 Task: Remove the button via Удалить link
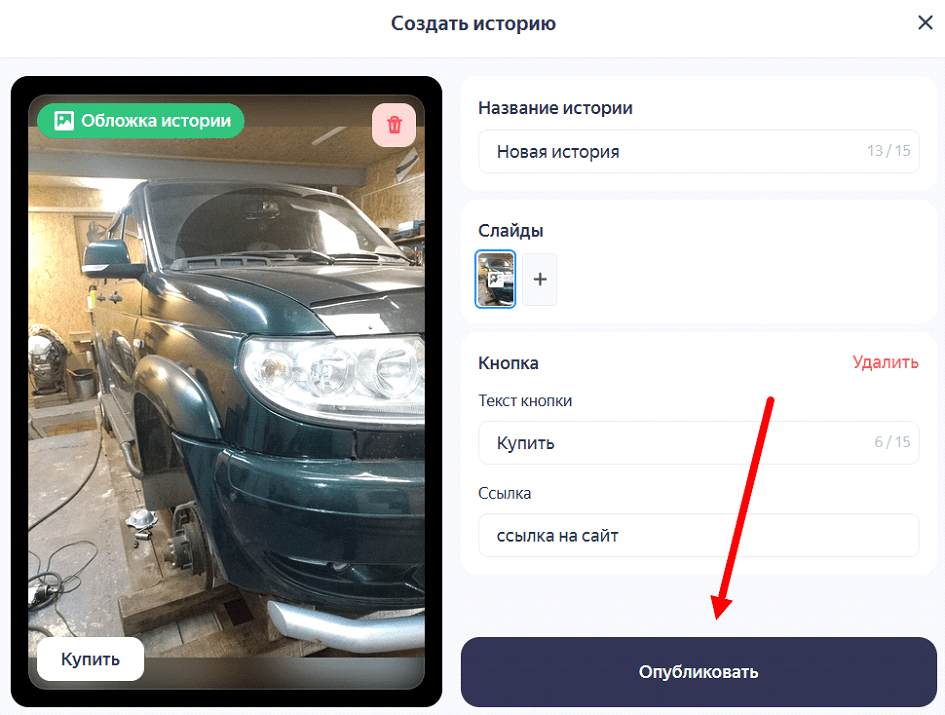coord(885,362)
